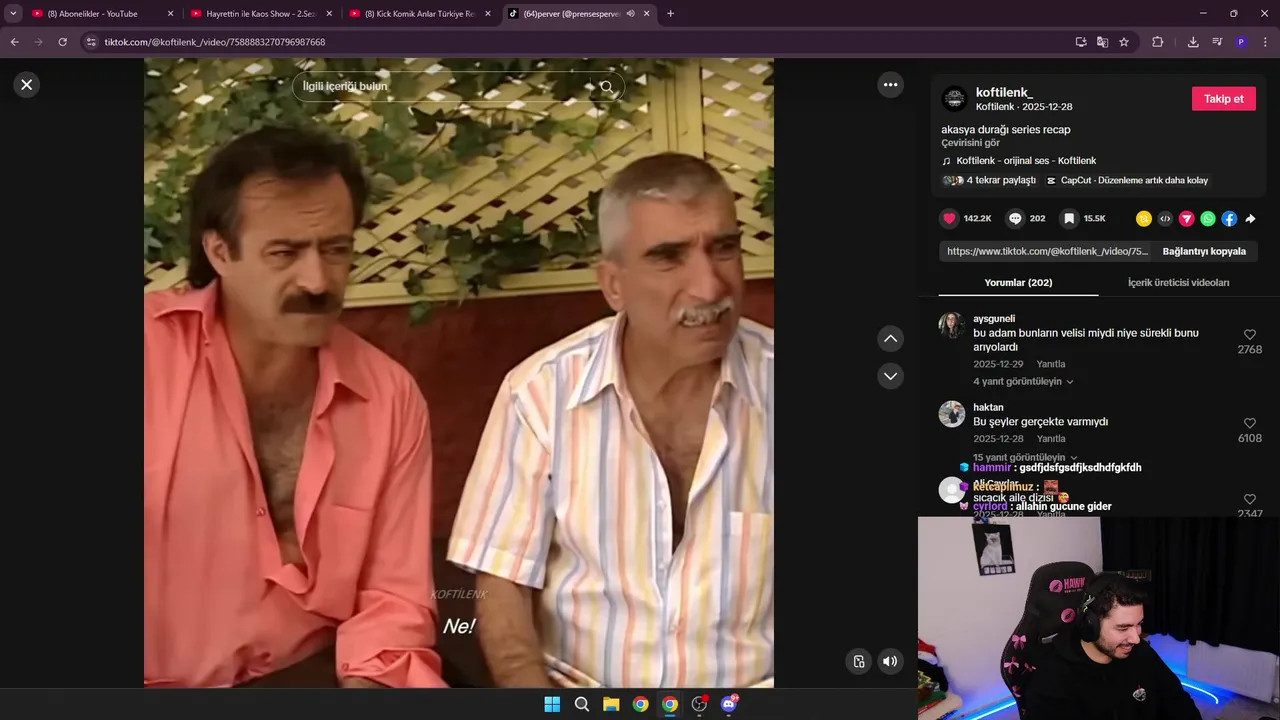The width and height of the screenshot is (1280, 720).
Task: Open the media controls icon in toolbar
Action: (x=1217, y=42)
